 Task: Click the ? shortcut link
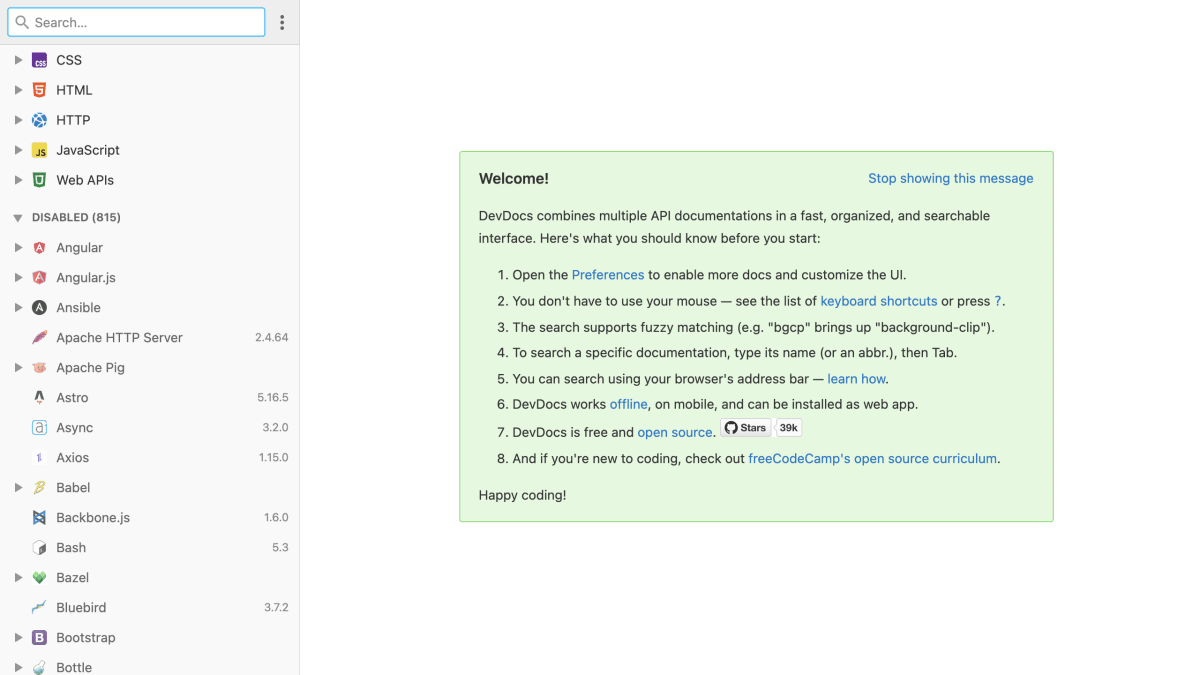(x=998, y=301)
